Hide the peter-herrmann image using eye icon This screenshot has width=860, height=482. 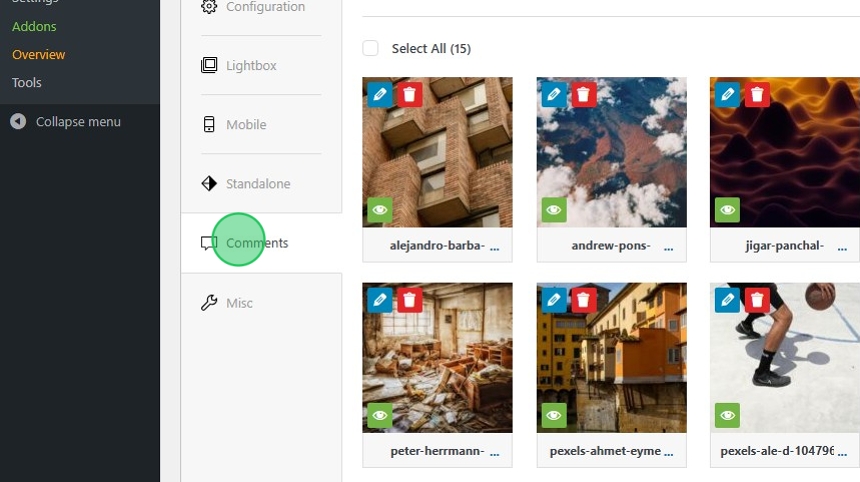[x=380, y=415]
